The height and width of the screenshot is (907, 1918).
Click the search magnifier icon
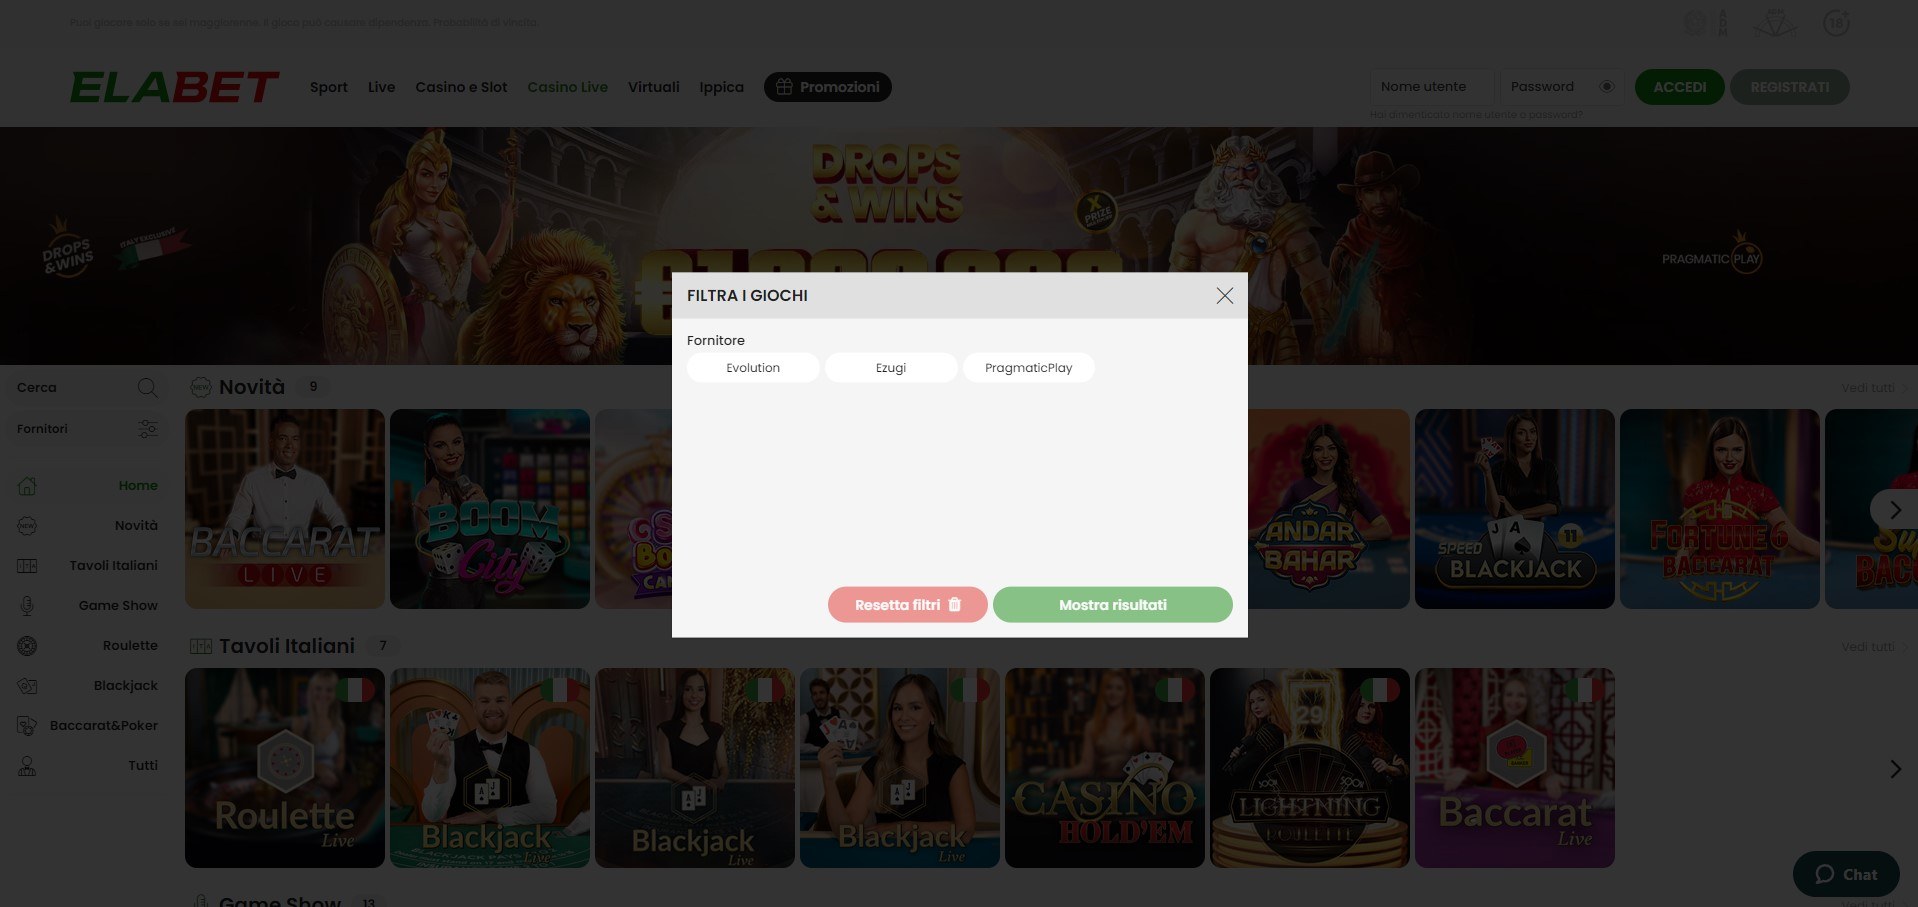(x=147, y=388)
